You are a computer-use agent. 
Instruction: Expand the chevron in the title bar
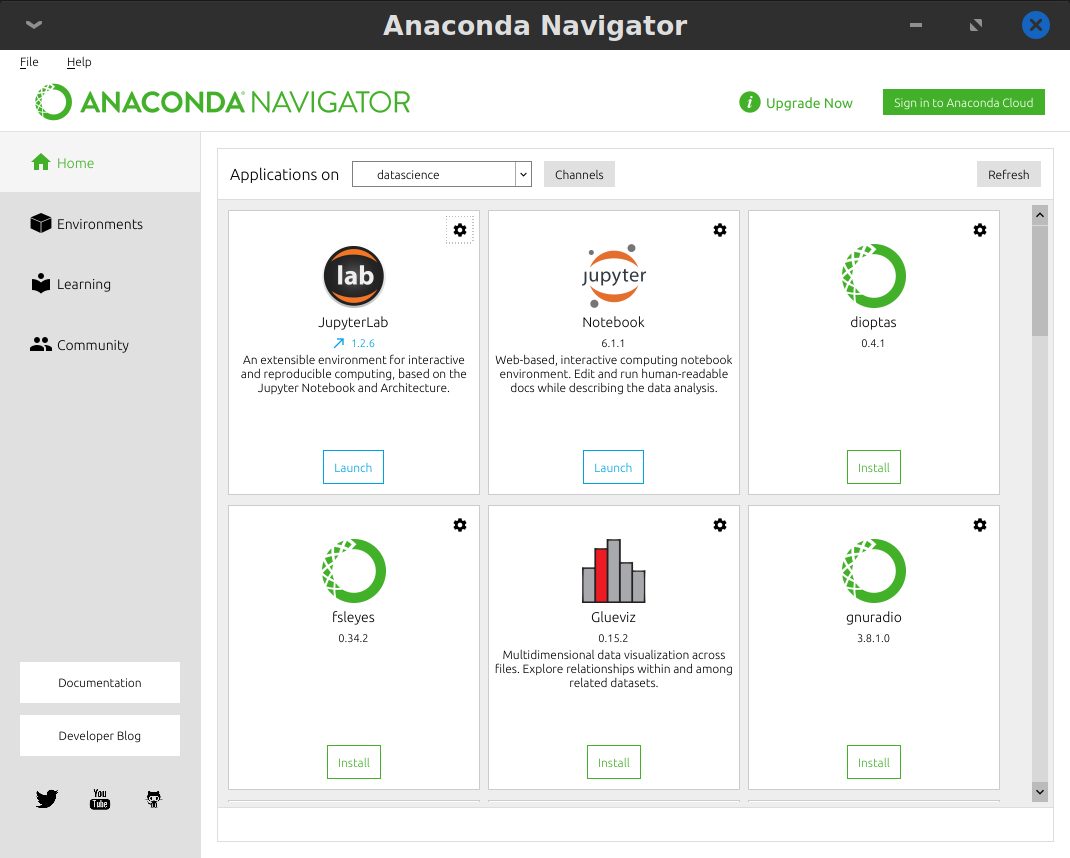33,25
